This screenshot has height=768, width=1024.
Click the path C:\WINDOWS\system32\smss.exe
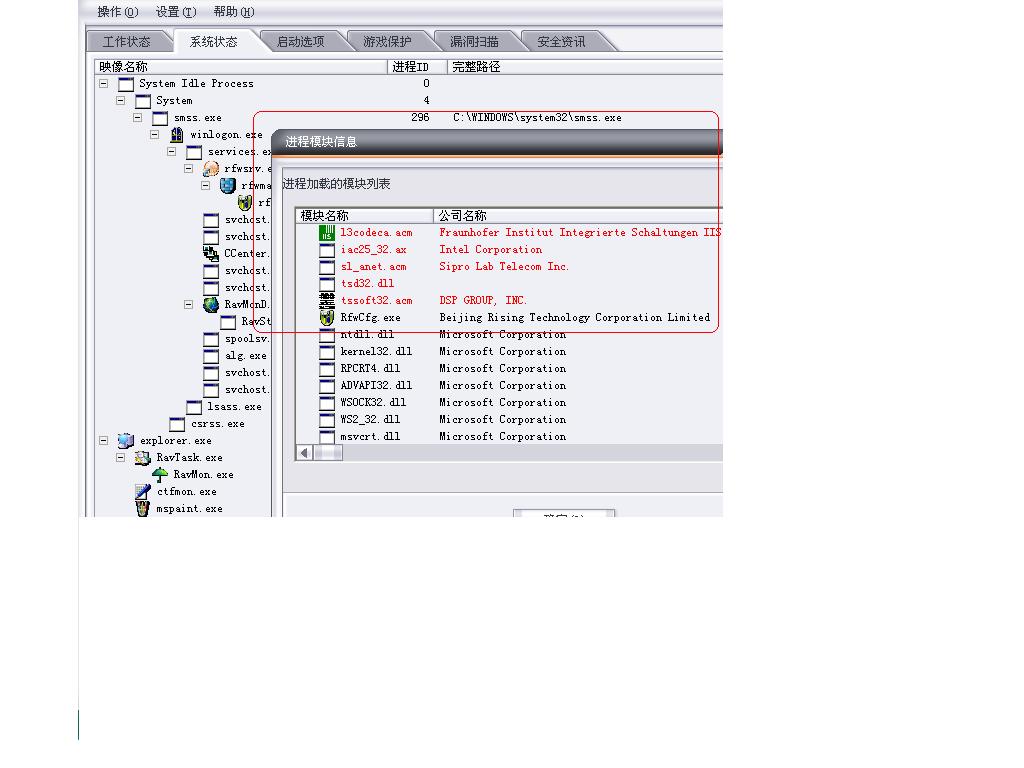(537, 118)
